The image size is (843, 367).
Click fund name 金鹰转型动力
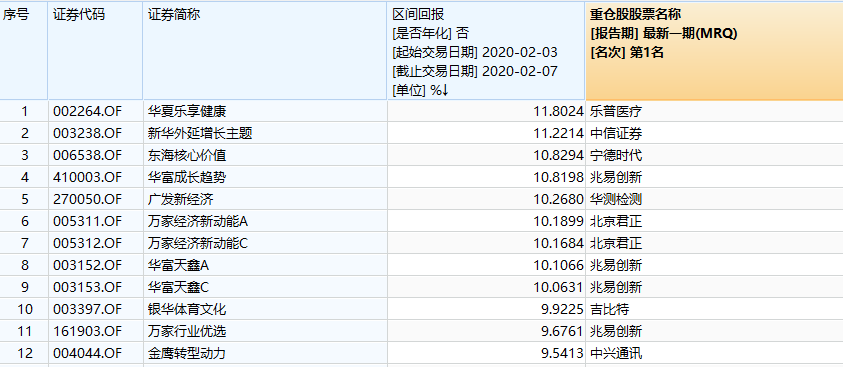pos(187,353)
